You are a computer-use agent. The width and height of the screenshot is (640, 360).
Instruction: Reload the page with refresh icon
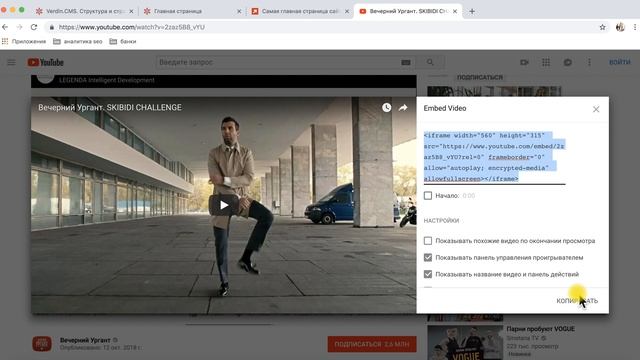click(x=34, y=27)
